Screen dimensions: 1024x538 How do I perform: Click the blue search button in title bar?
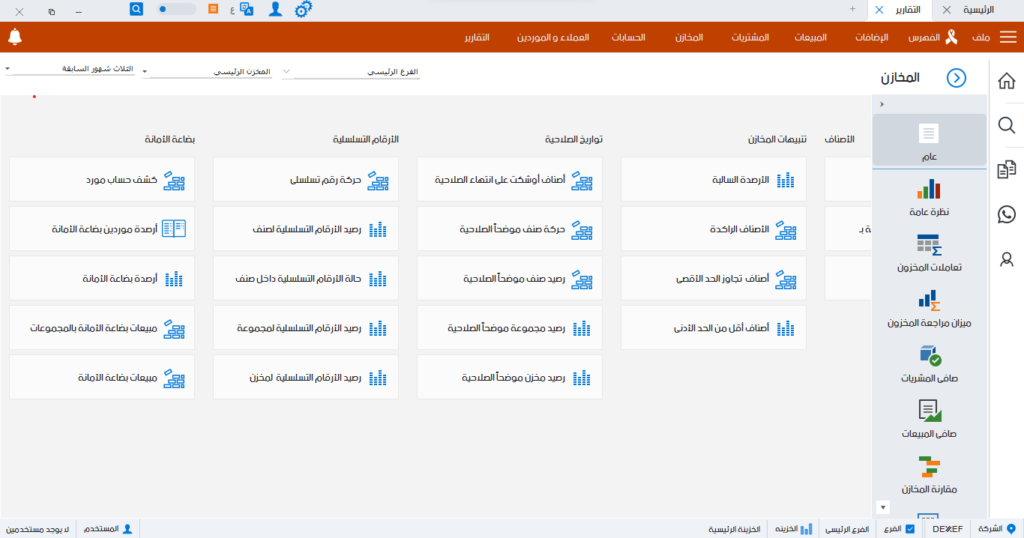(x=136, y=9)
